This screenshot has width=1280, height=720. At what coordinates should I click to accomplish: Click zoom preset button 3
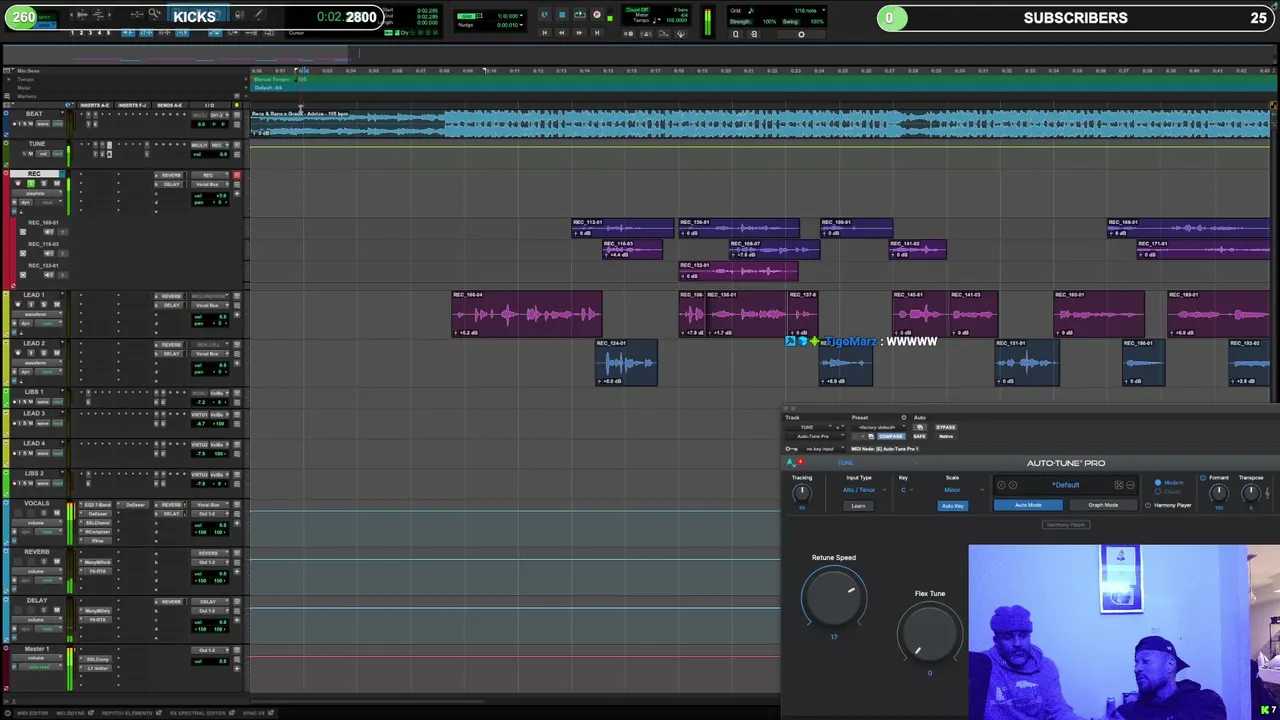coord(90,32)
